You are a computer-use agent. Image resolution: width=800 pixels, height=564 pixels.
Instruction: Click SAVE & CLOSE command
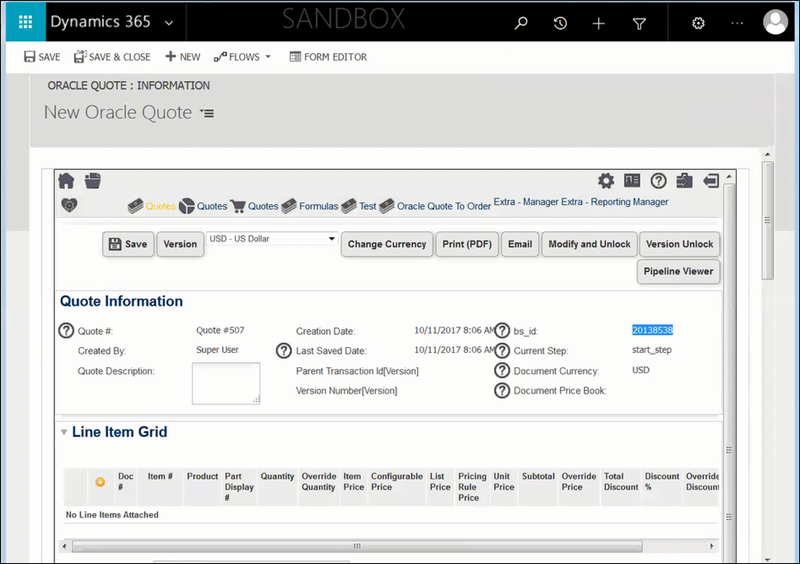(x=112, y=57)
